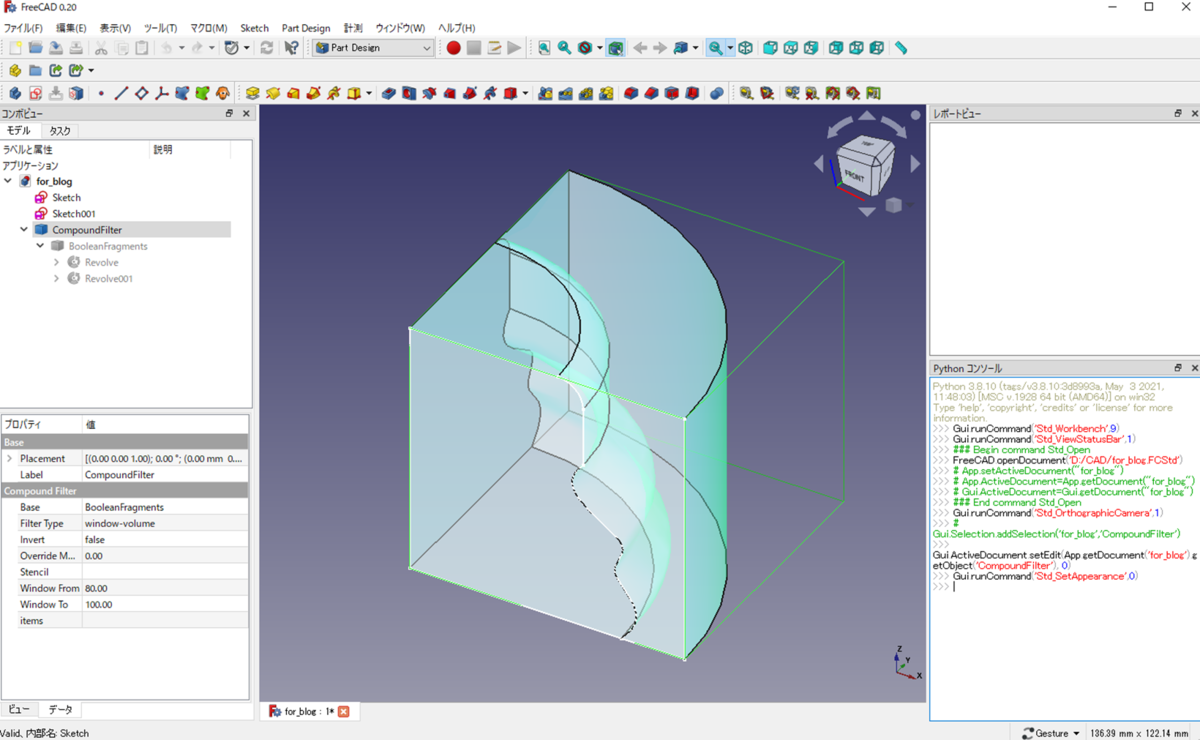Click the Refresh recompute icon
Viewport: 1200px width, 740px height.
(267, 47)
